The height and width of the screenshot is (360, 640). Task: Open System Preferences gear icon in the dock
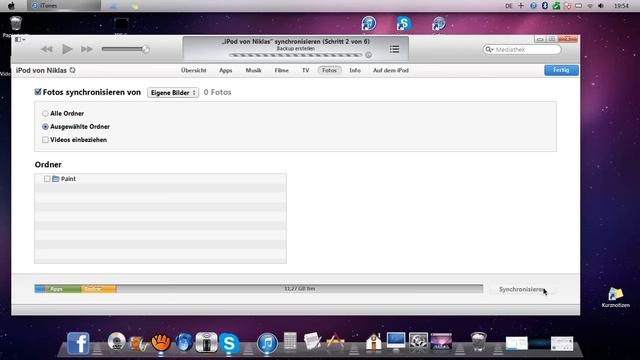coord(418,342)
